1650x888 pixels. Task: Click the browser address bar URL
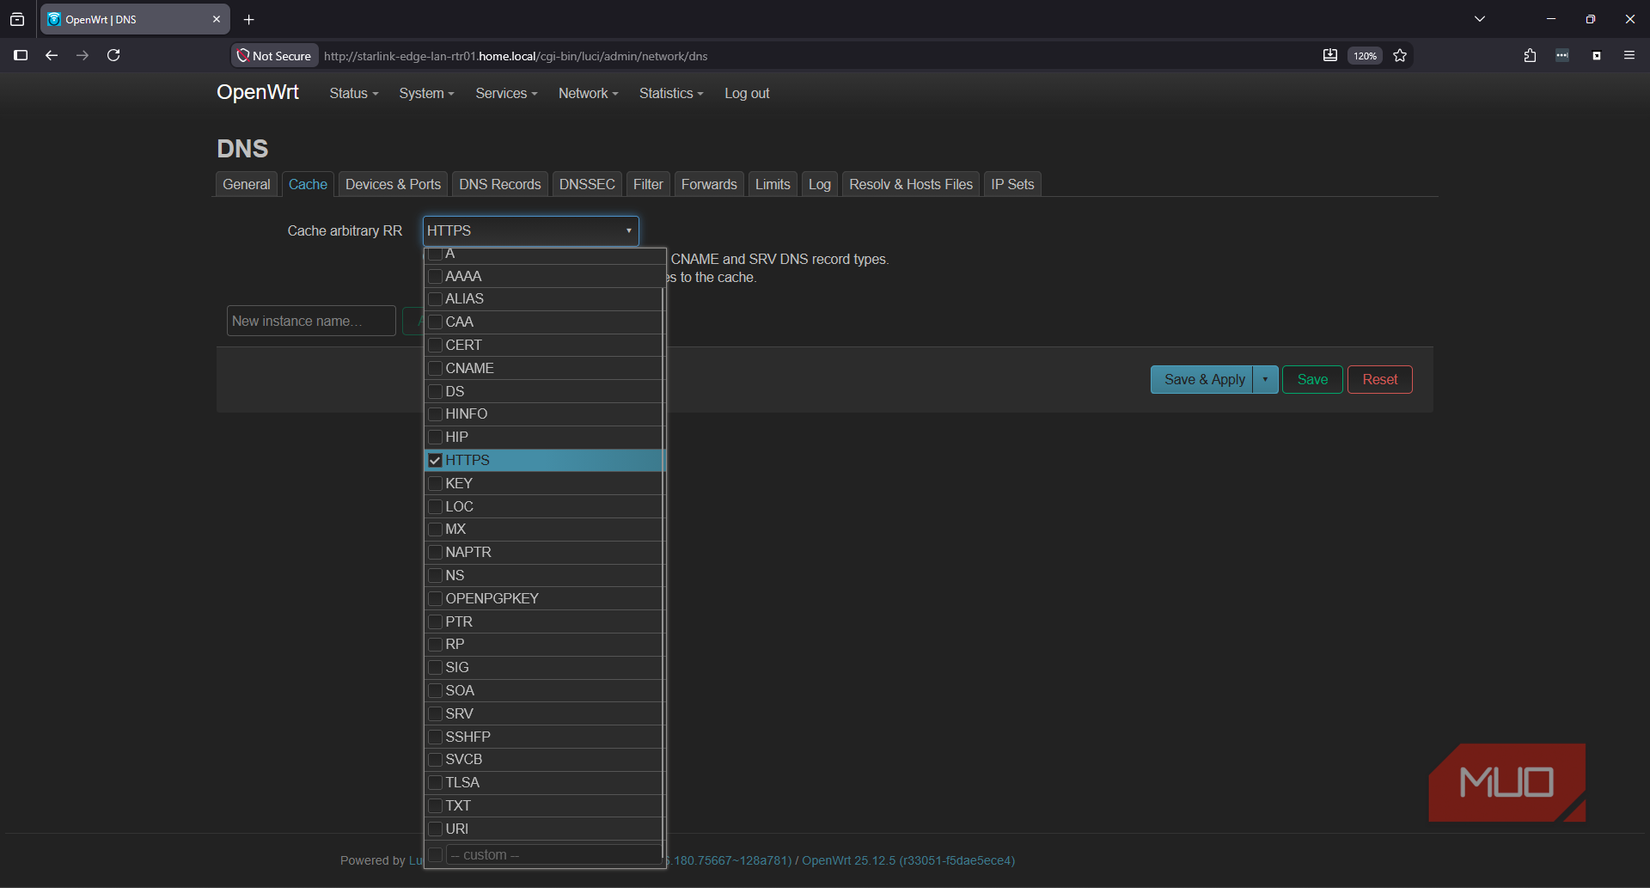(x=516, y=56)
